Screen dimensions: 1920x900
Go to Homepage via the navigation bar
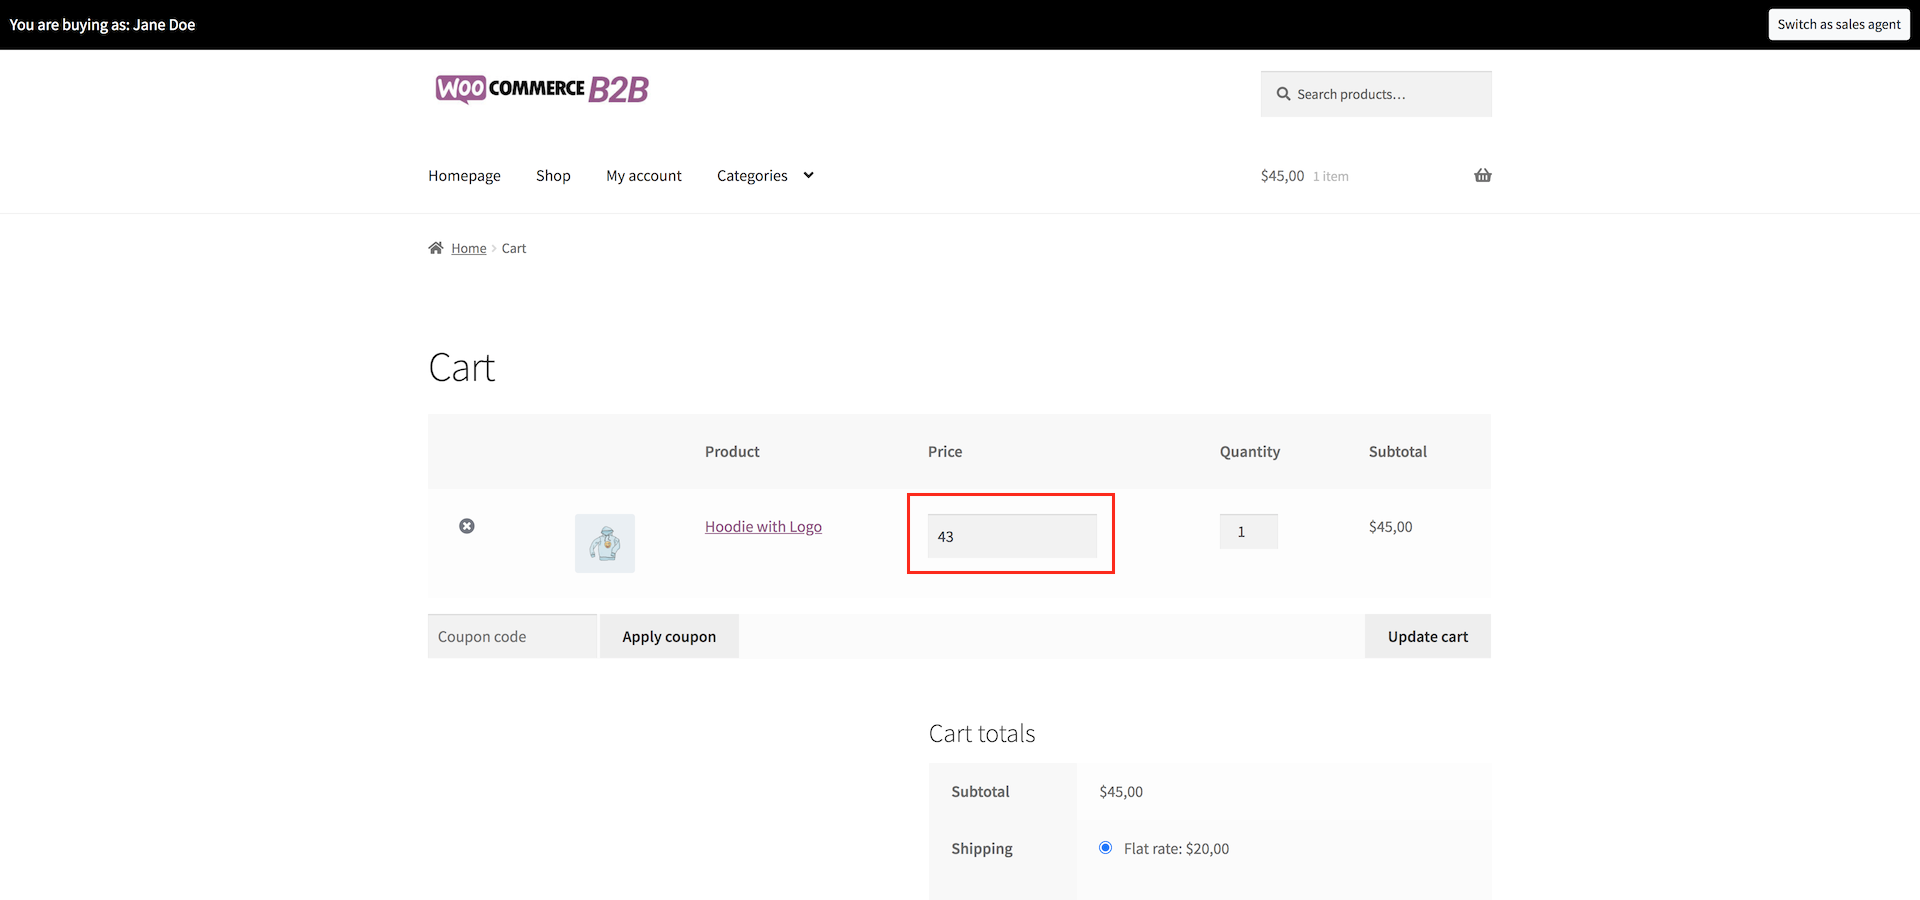[x=464, y=175]
